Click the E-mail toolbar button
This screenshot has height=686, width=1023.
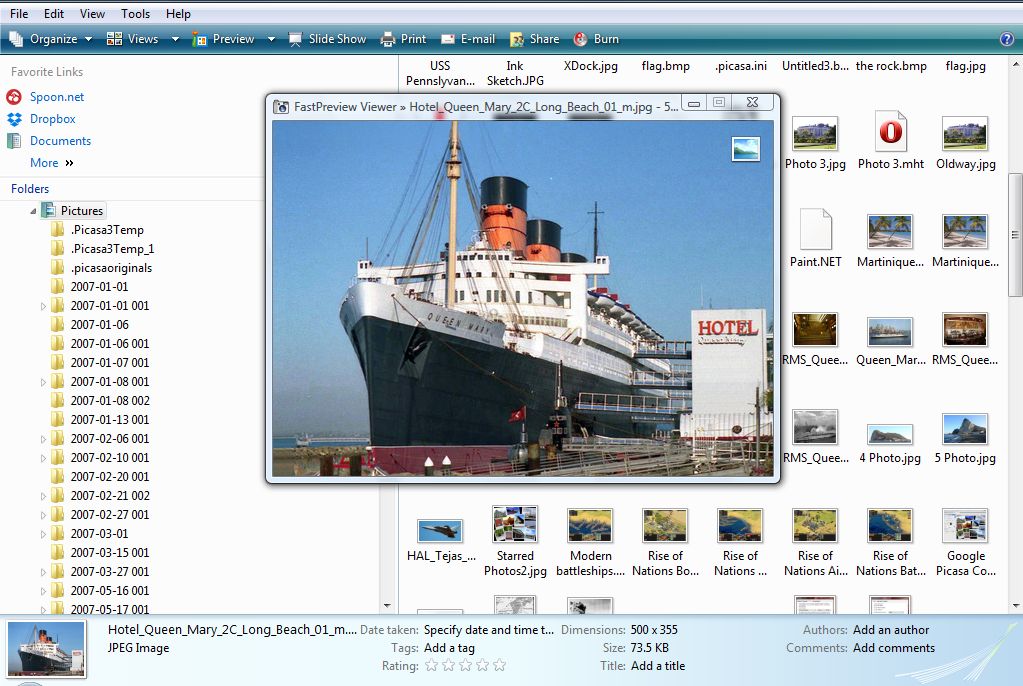(x=468, y=39)
